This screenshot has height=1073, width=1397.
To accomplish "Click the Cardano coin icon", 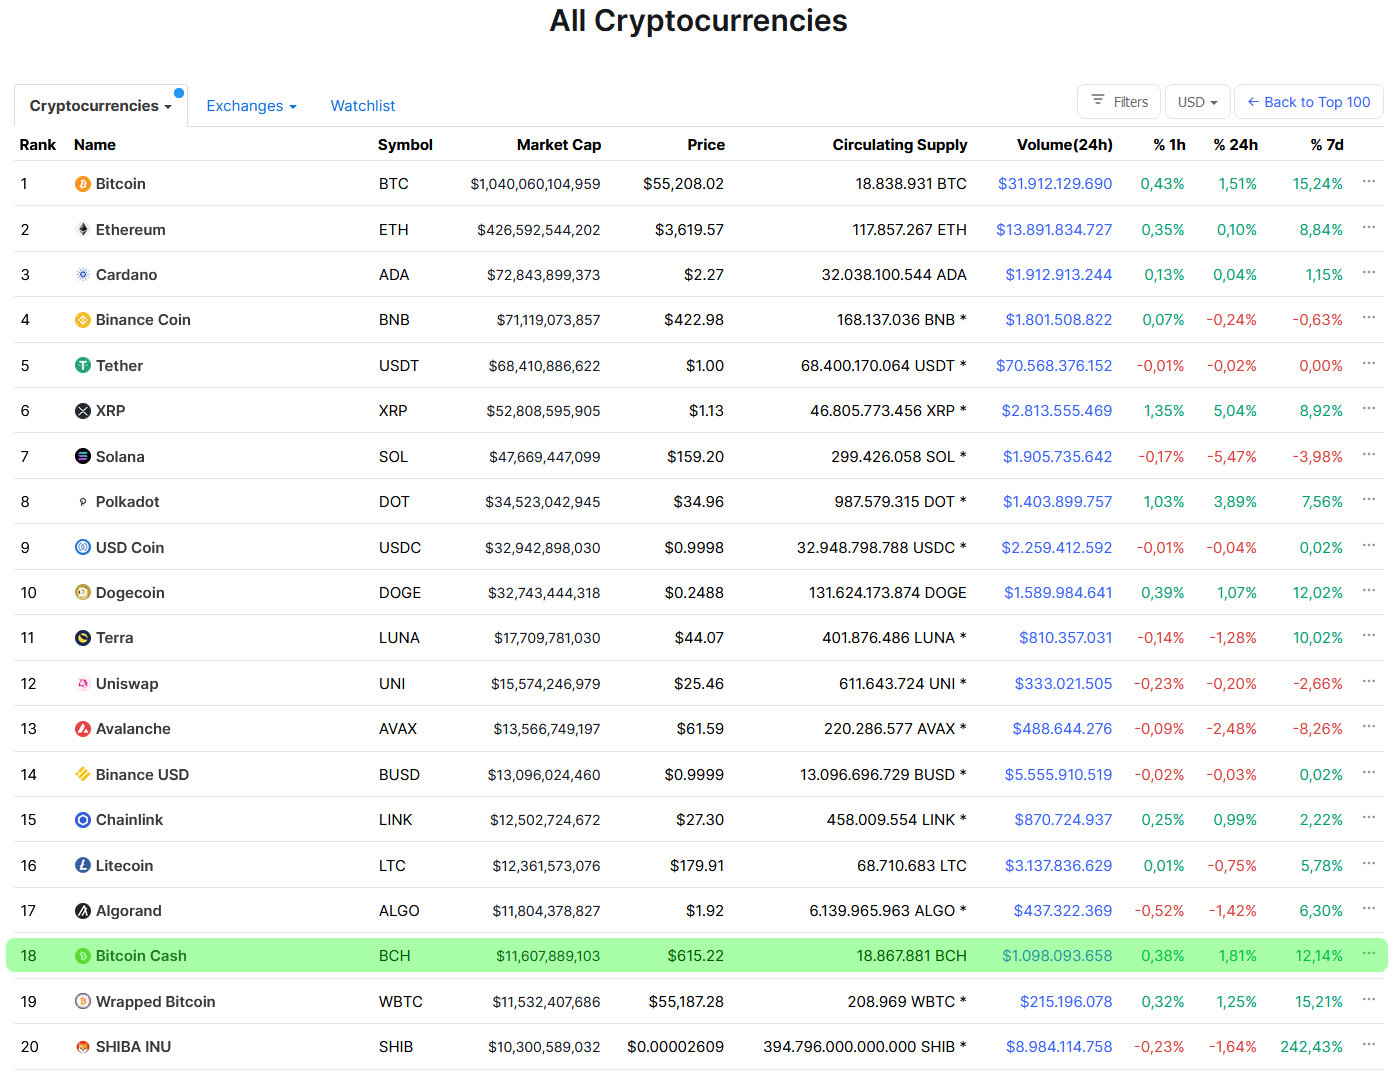I will [83, 275].
